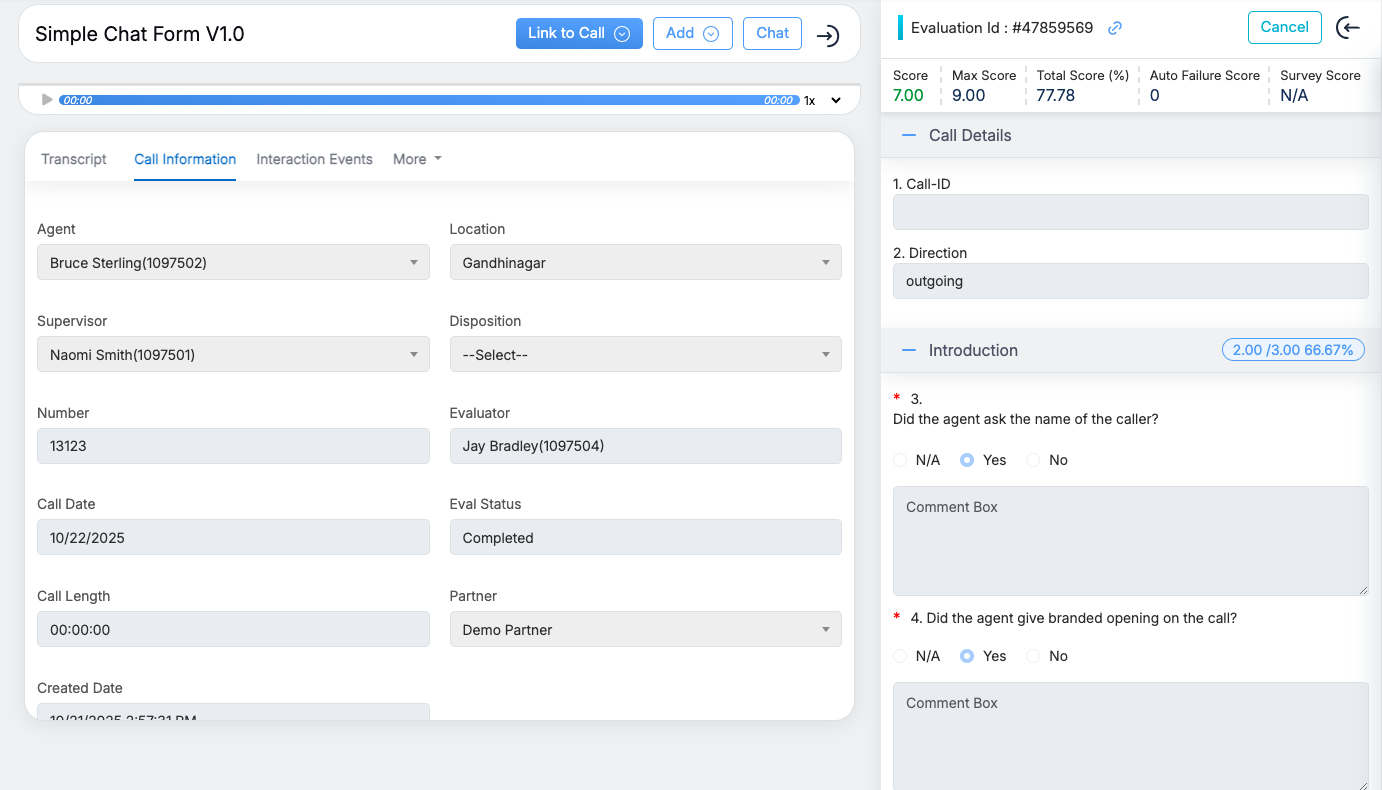The width and height of the screenshot is (1382, 790).
Task: Select No for caller name question
Action: pos(1033,460)
